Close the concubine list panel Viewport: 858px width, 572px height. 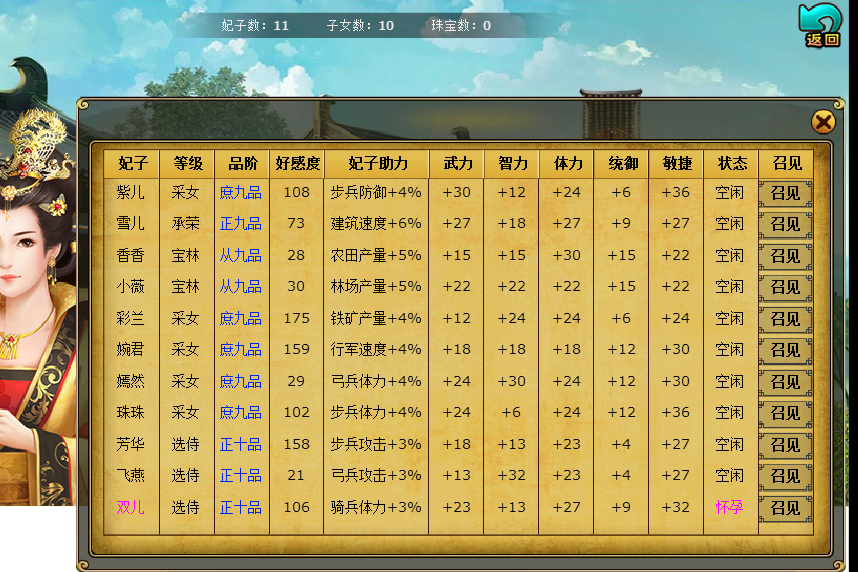click(x=823, y=122)
